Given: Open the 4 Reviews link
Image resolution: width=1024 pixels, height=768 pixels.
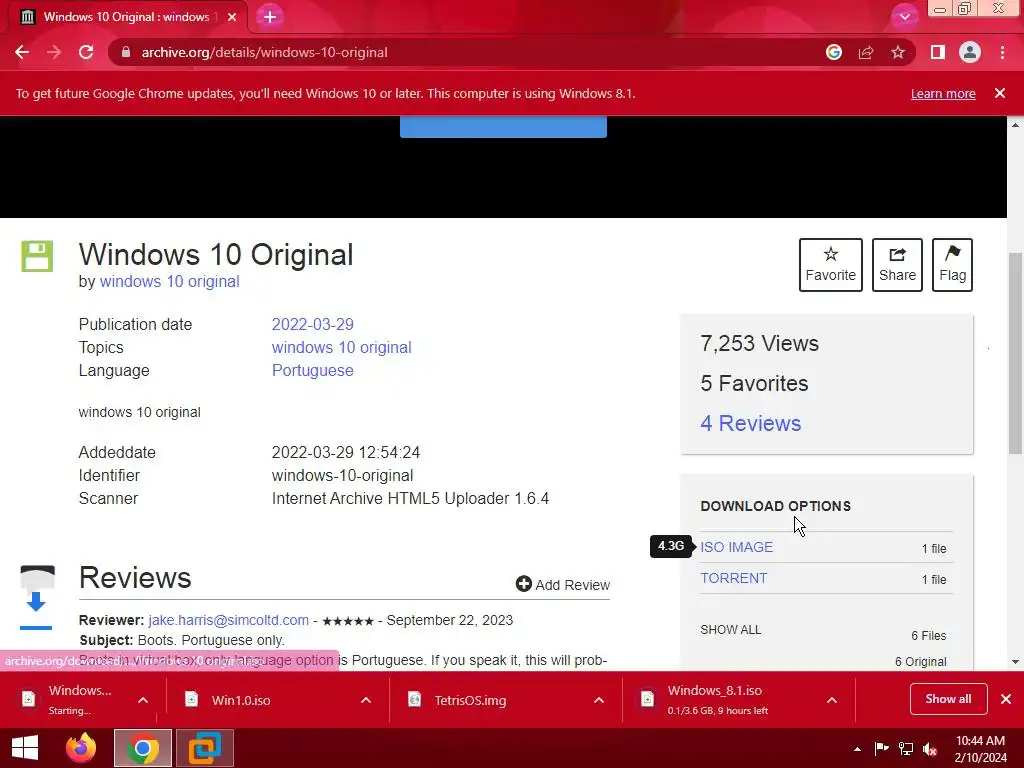Looking at the screenshot, I should [750, 423].
